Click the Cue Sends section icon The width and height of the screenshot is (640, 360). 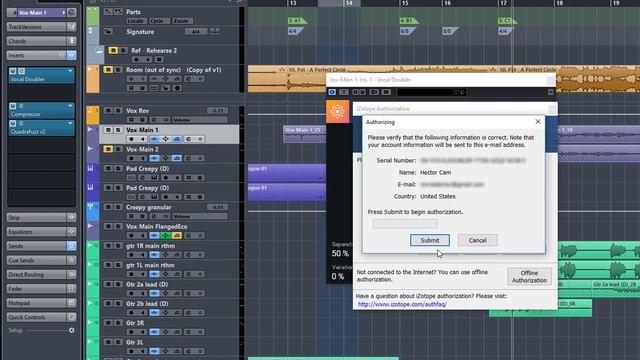click(71, 260)
